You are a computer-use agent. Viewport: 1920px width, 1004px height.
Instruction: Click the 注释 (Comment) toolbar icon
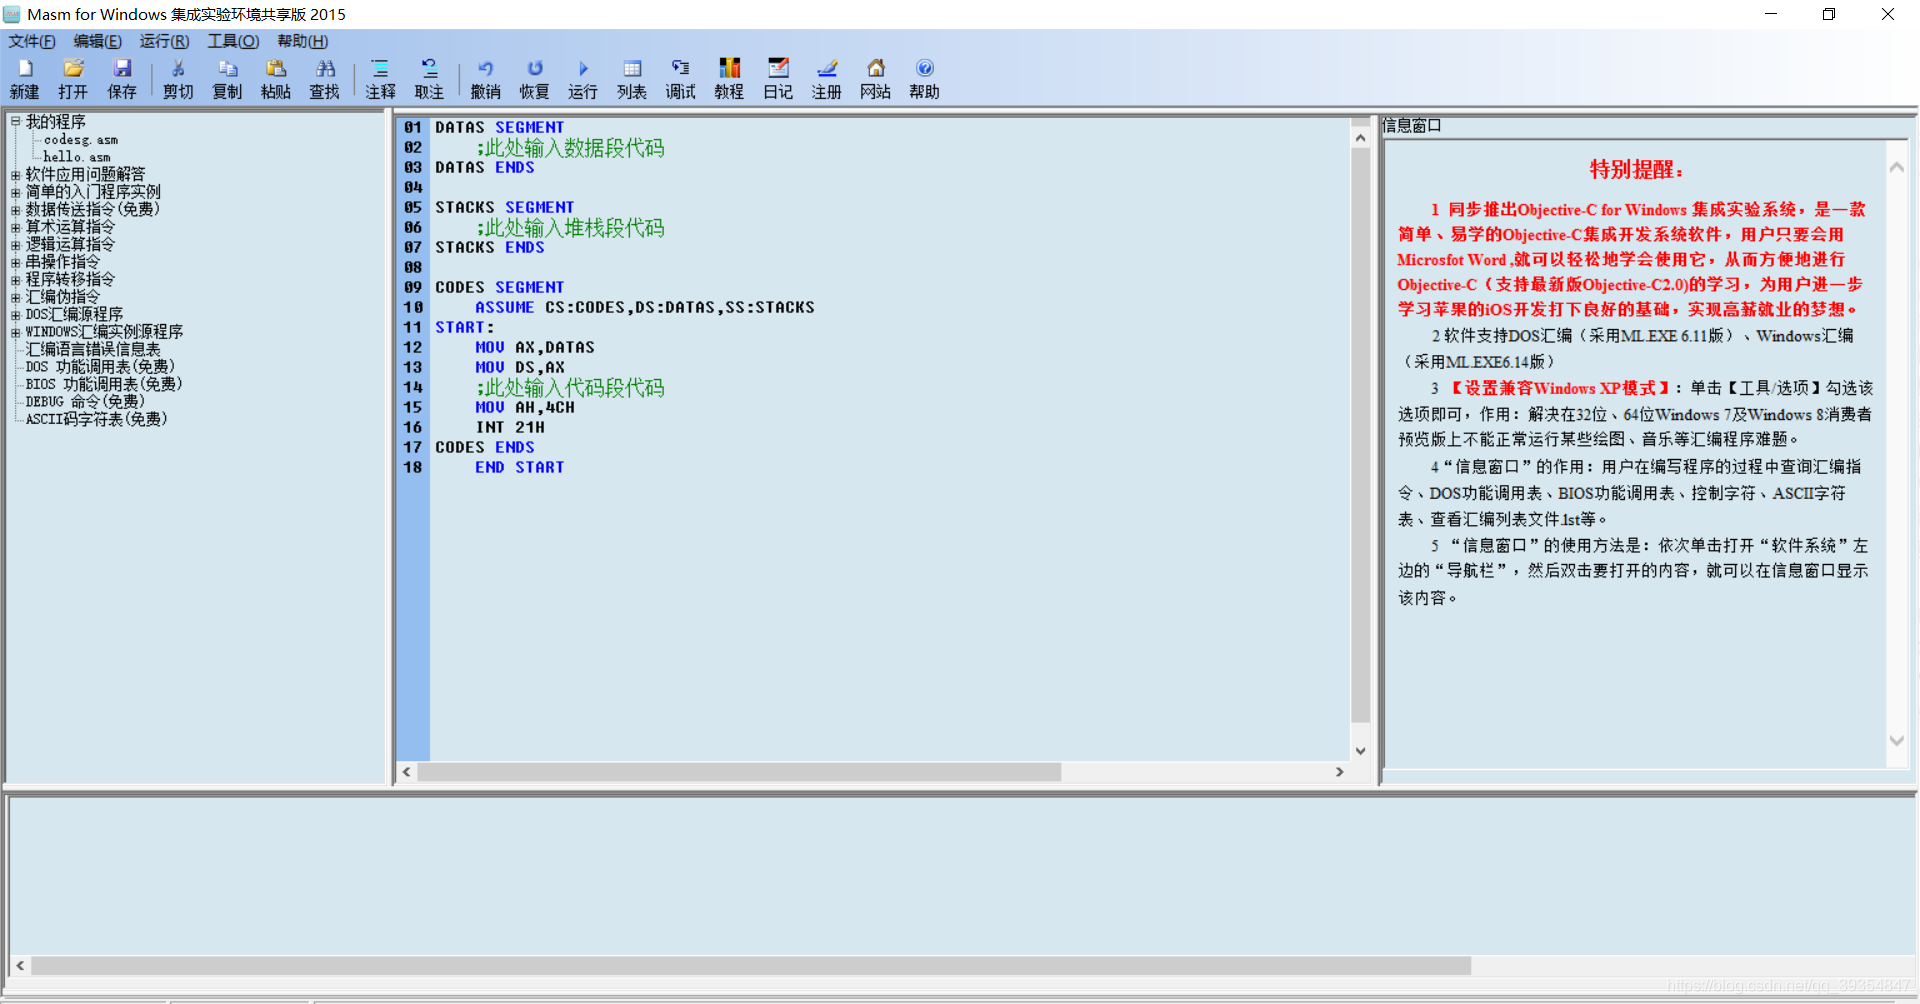380,78
